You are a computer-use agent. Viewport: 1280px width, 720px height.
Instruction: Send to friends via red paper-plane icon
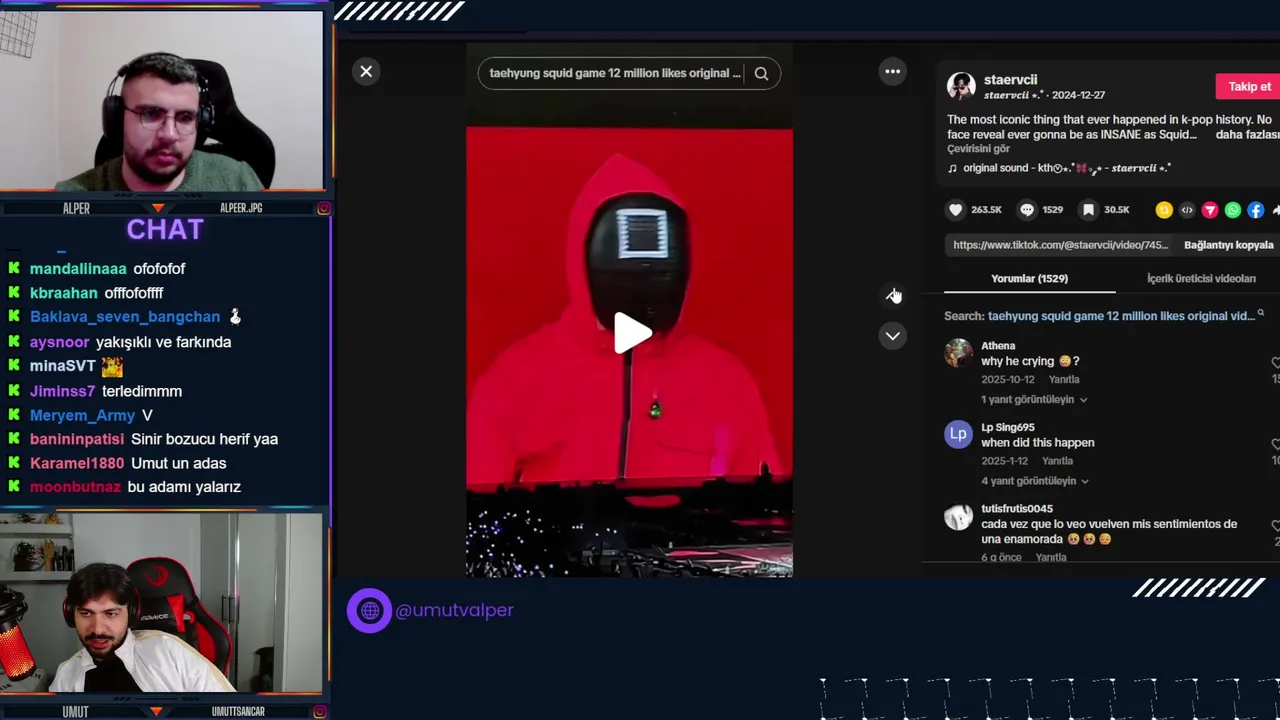[x=1210, y=210]
